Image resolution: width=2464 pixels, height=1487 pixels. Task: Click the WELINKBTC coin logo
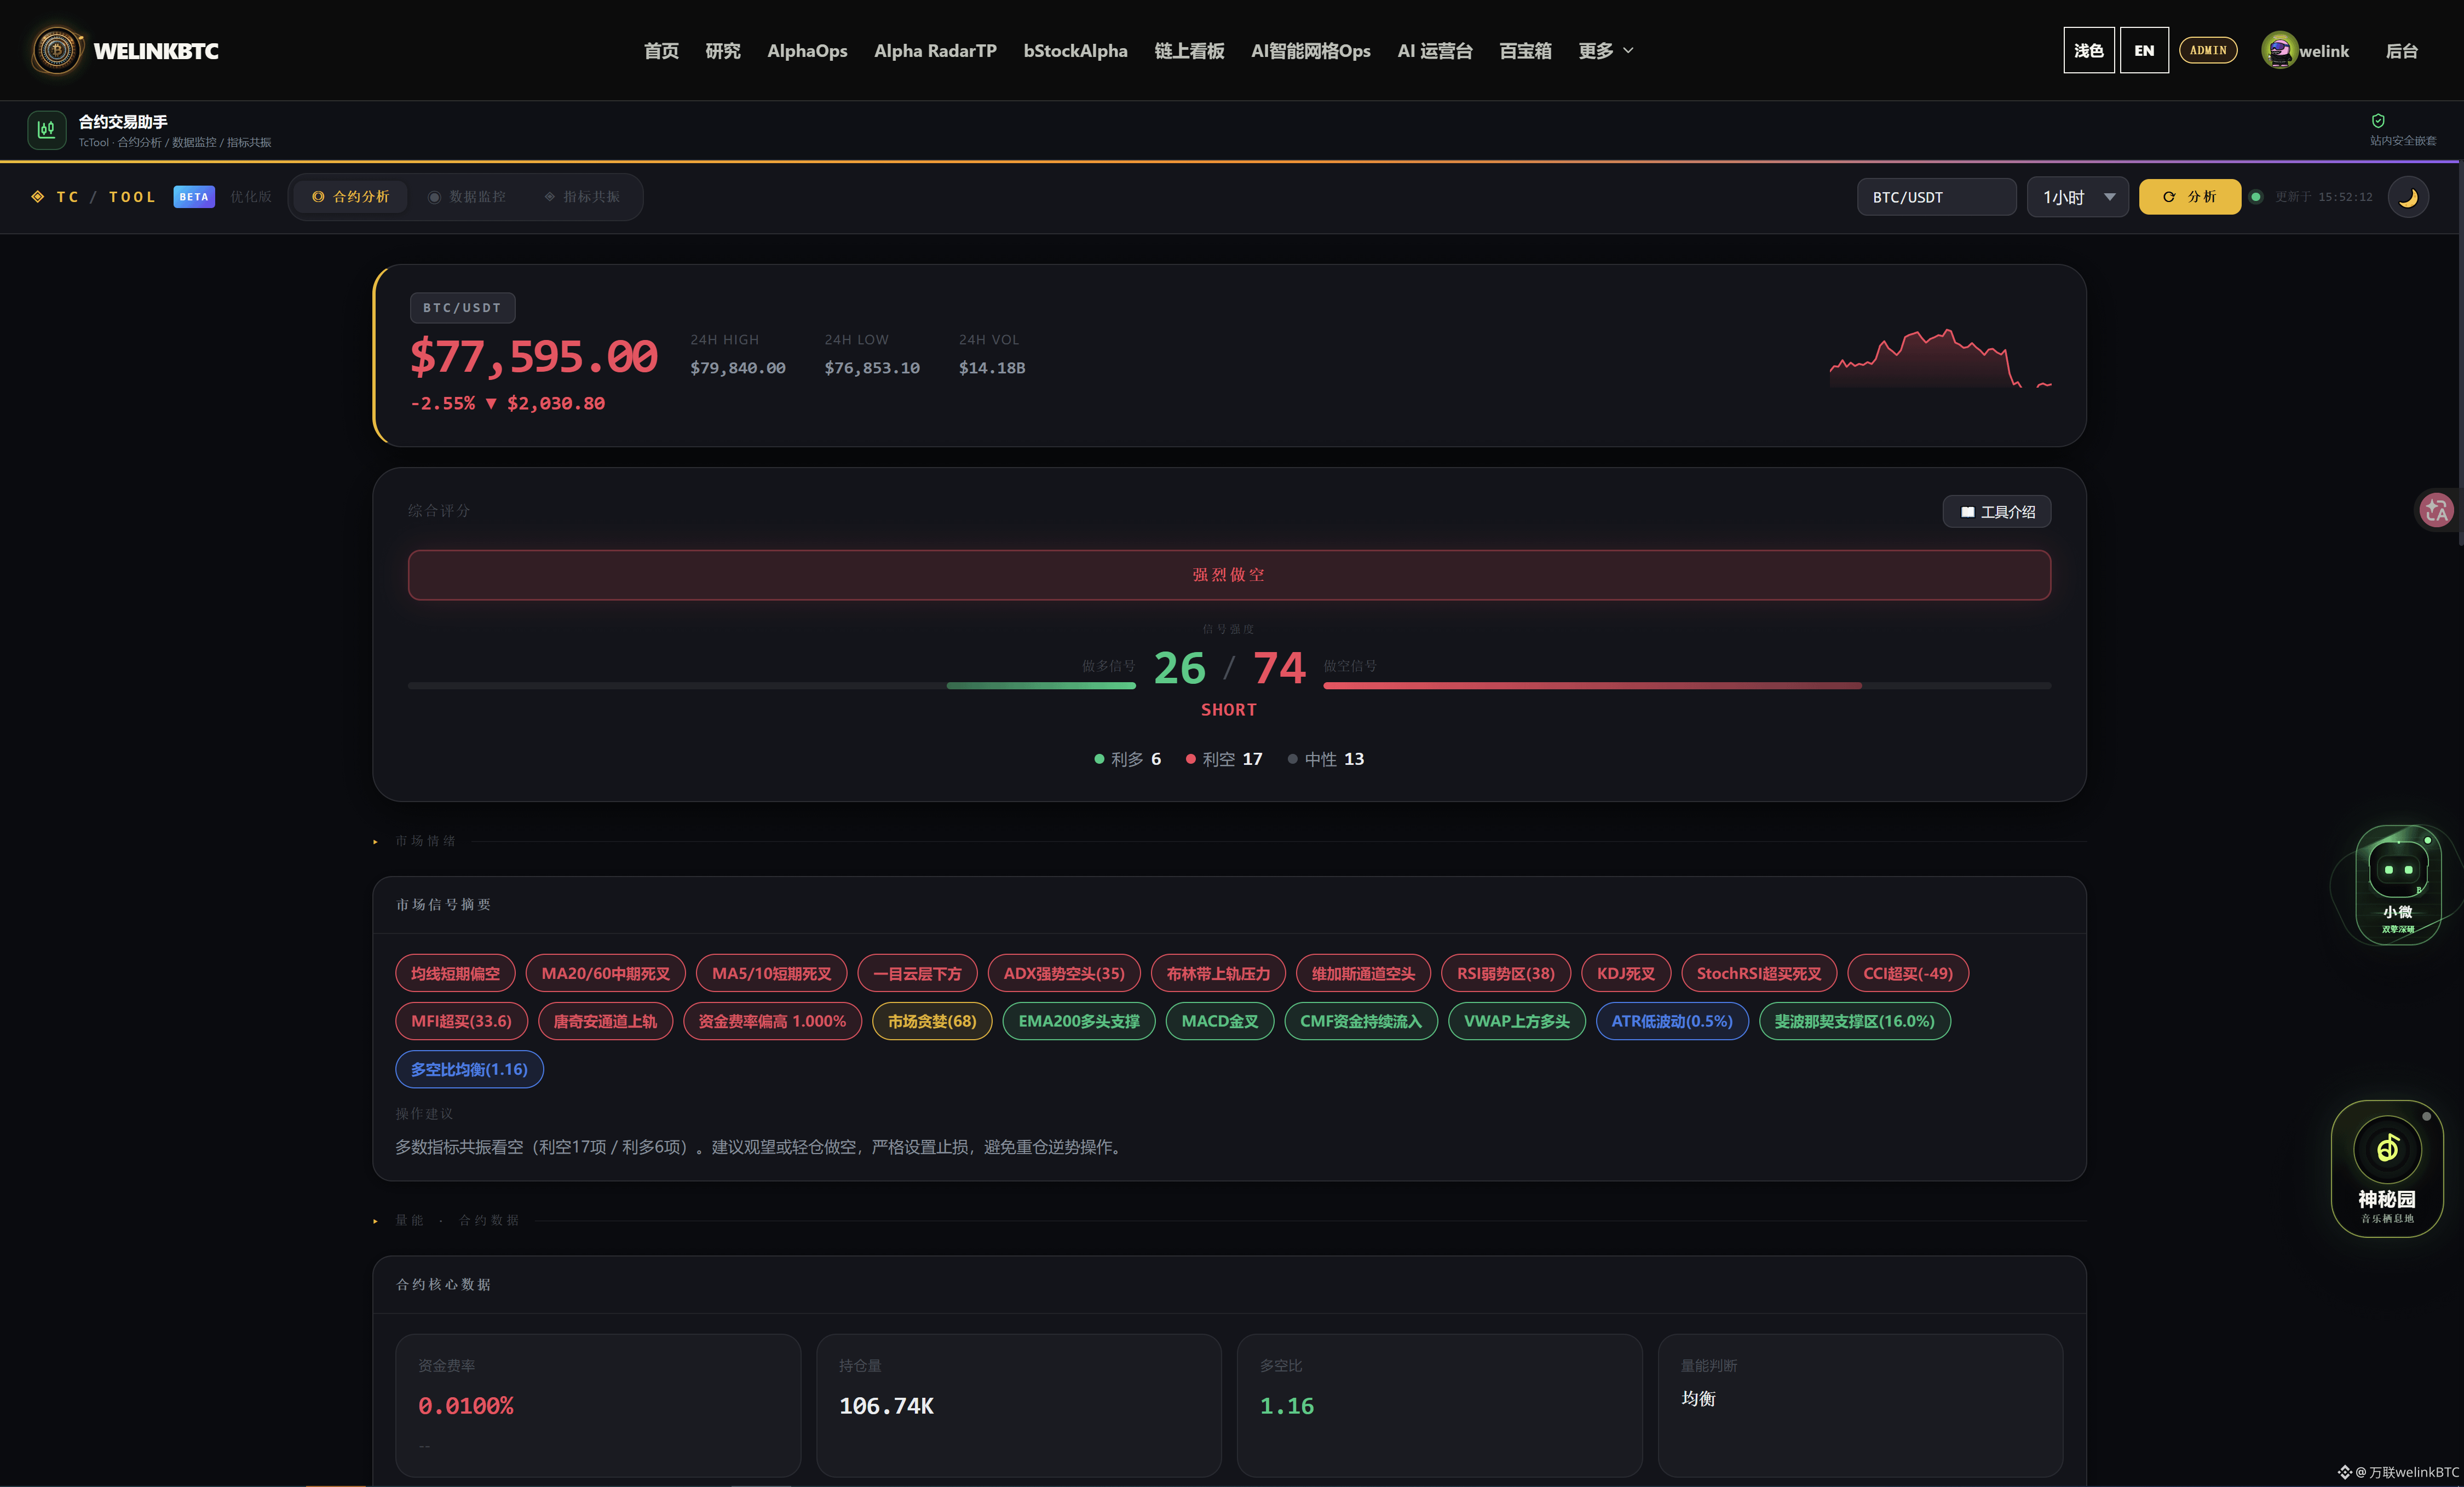pyautogui.click(x=57, y=50)
